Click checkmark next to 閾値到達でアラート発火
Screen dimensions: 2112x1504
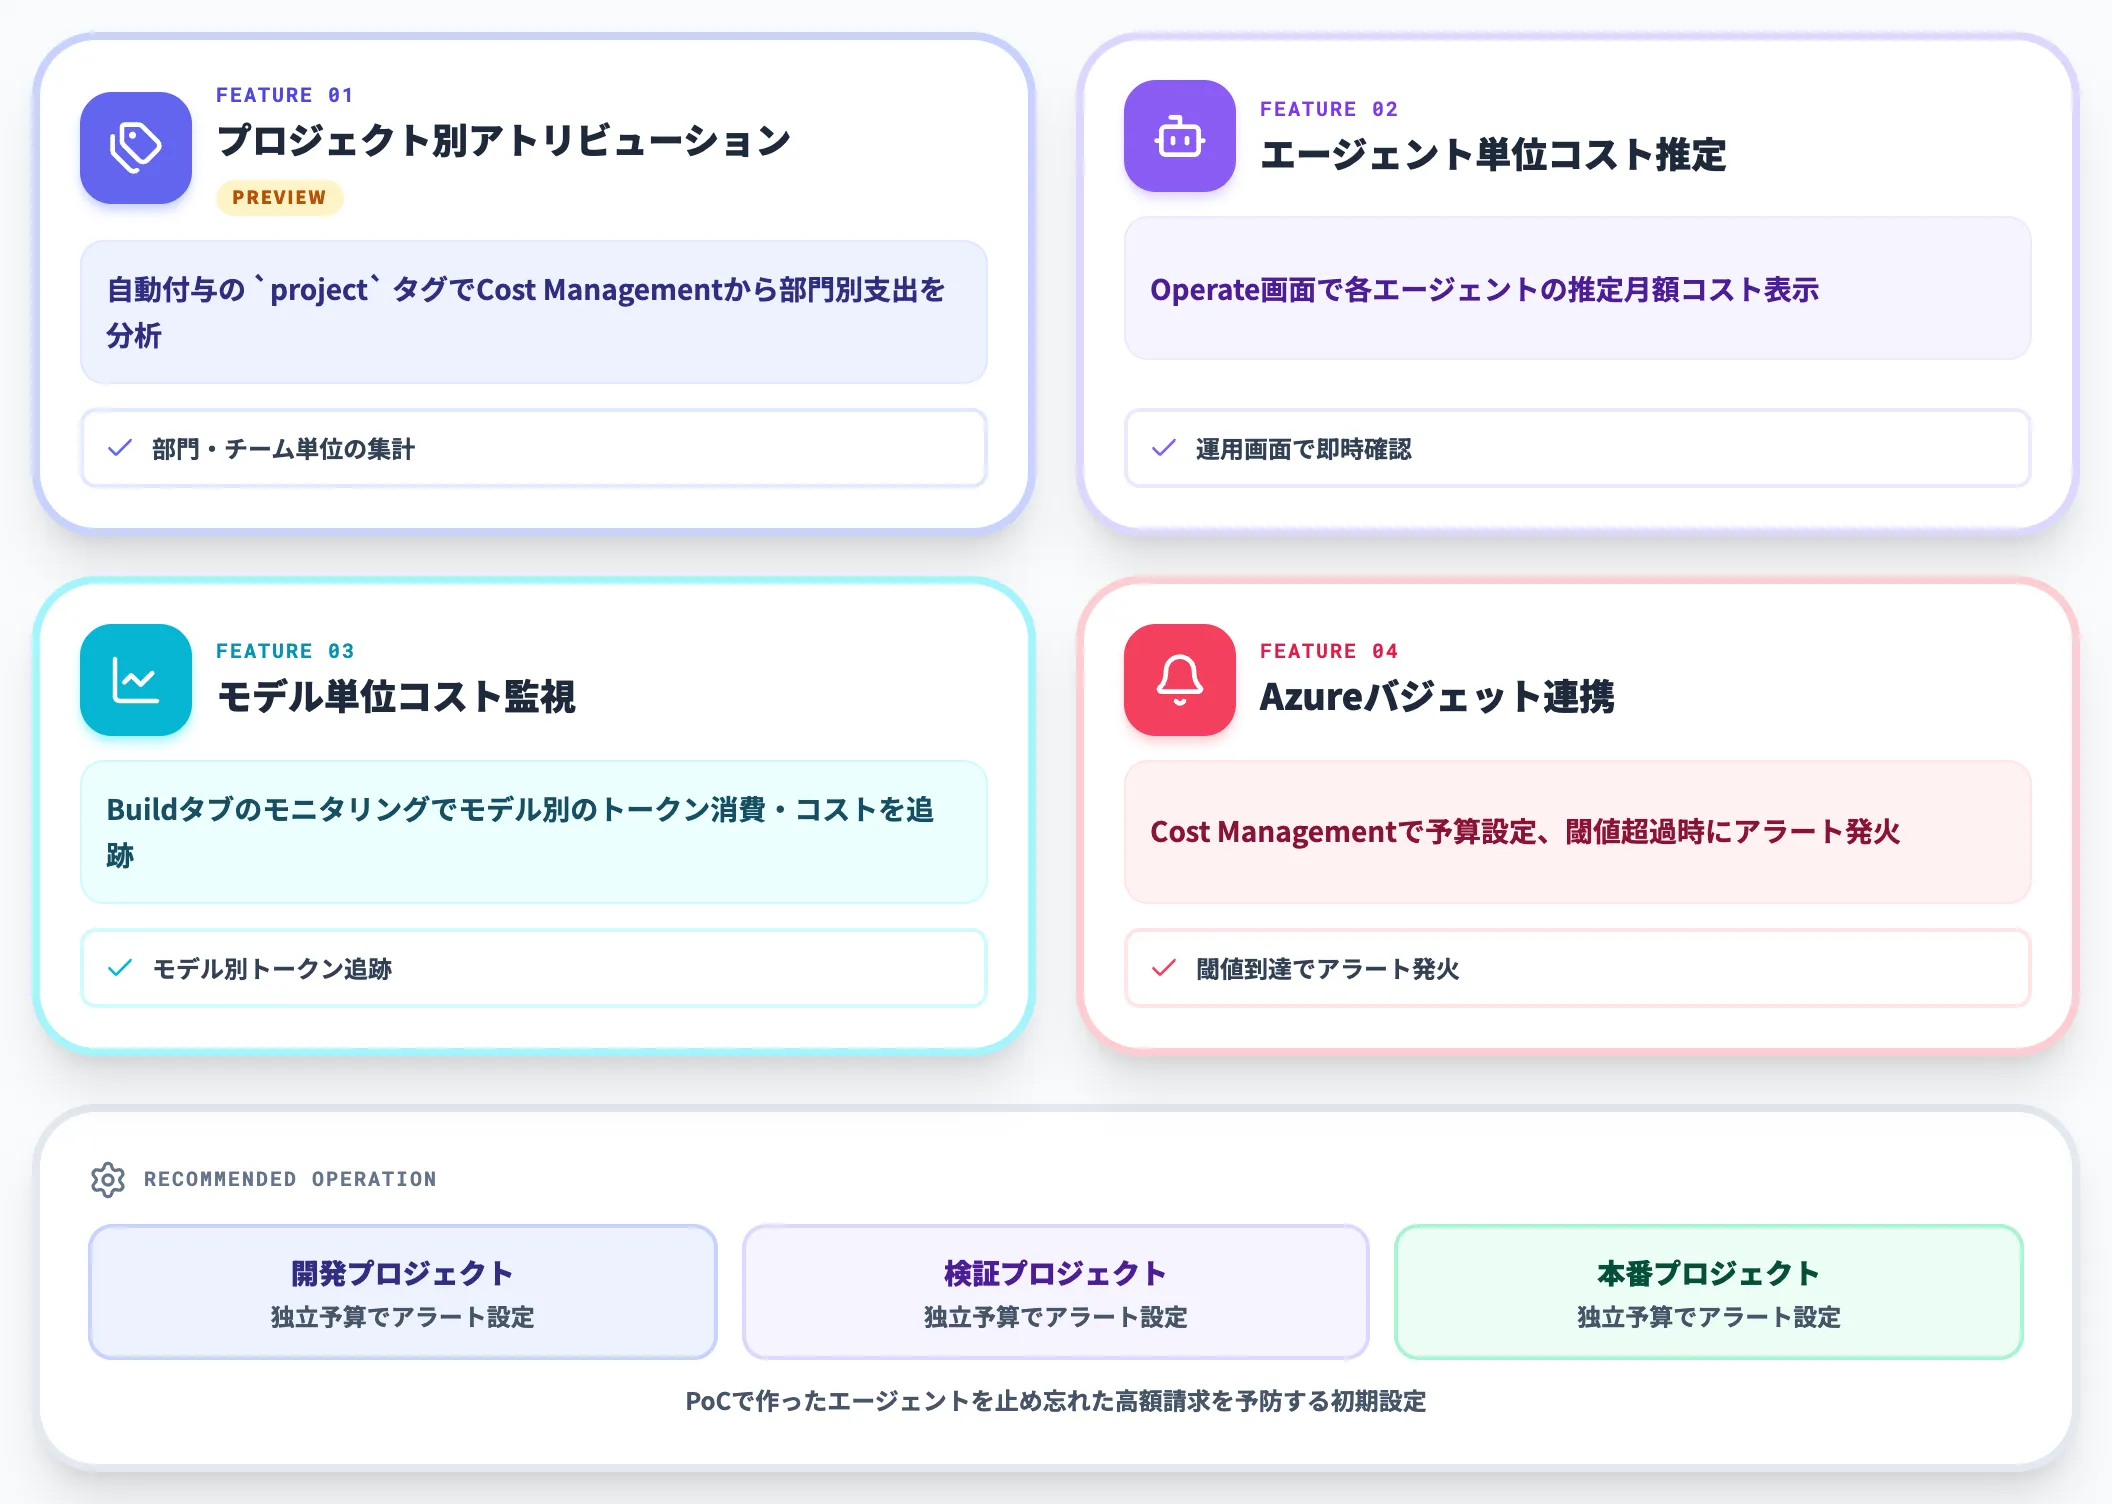(1164, 968)
